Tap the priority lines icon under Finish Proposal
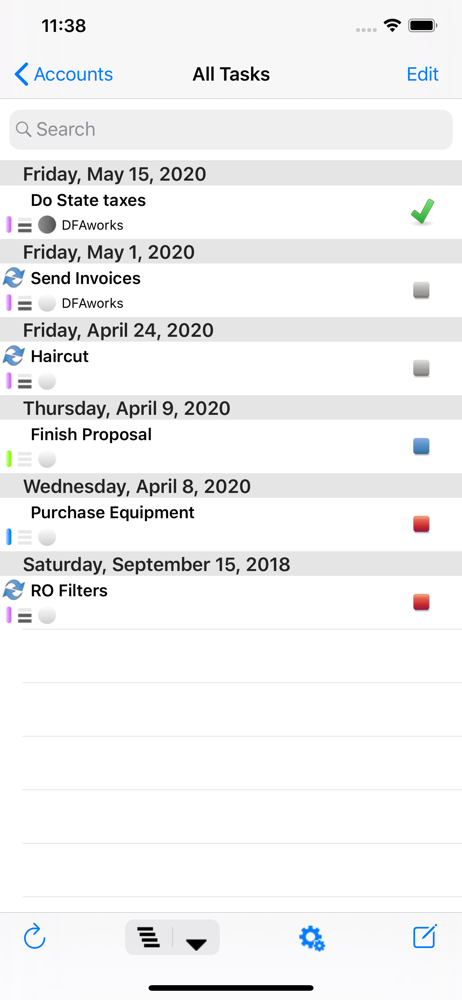The width and height of the screenshot is (462, 1000). click(x=25, y=459)
